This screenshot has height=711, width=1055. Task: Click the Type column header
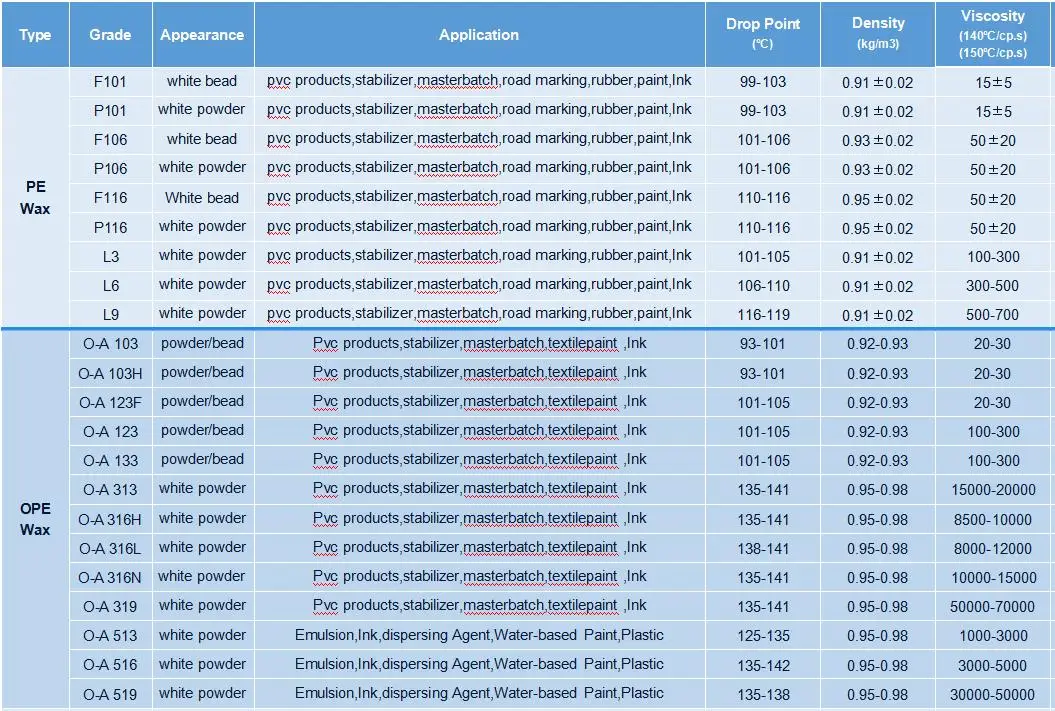[x=34, y=34]
